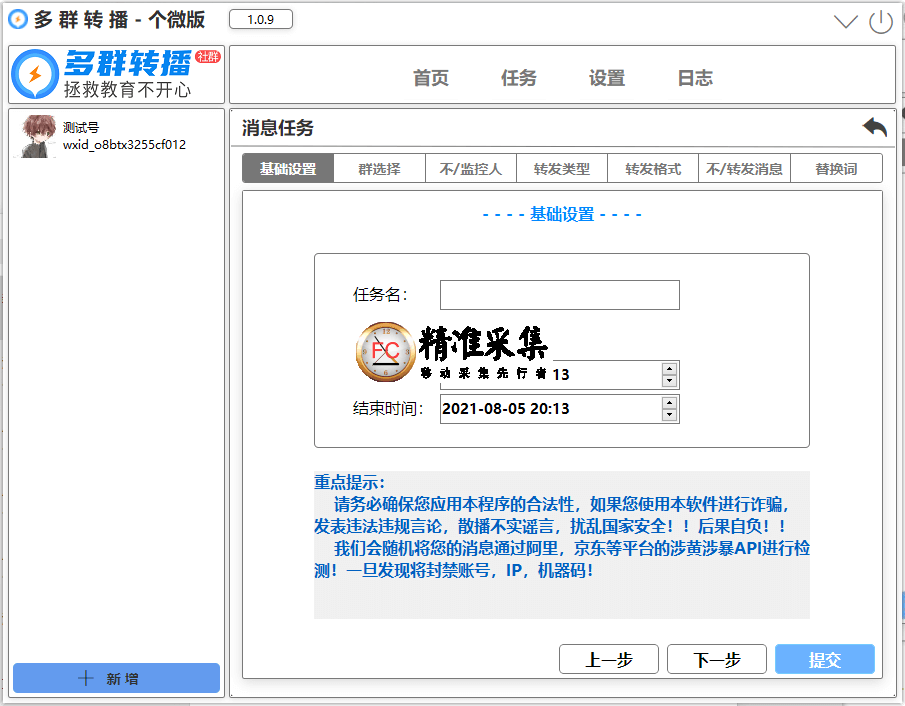The image size is (905, 706).
Task: Click the 多群转播 logo banner
Action: [116, 75]
